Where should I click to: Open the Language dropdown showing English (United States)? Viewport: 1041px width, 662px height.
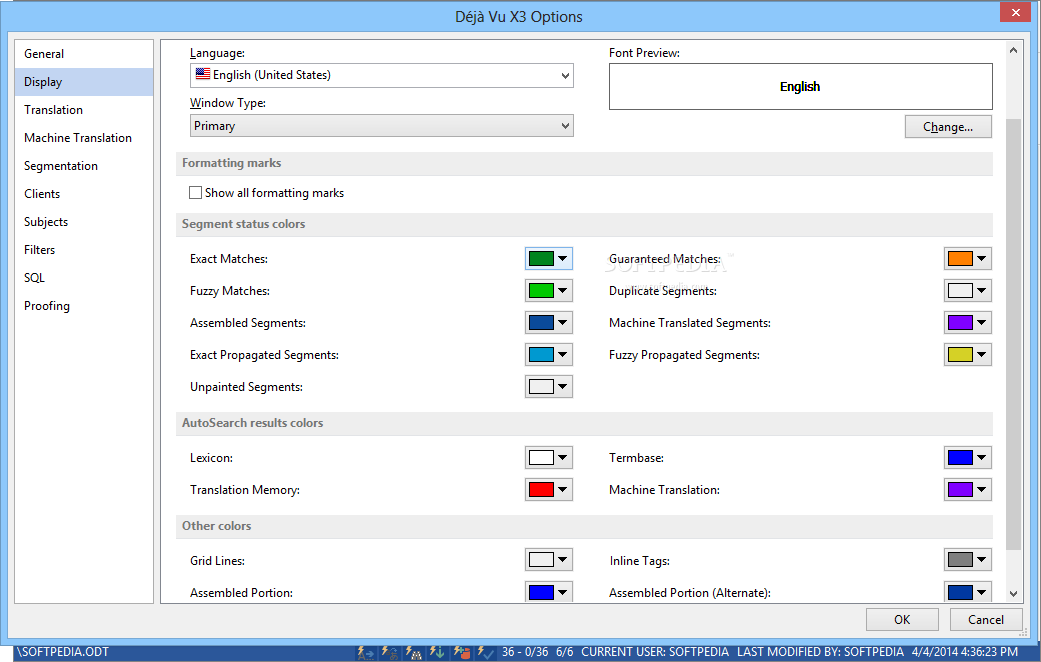tap(382, 75)
